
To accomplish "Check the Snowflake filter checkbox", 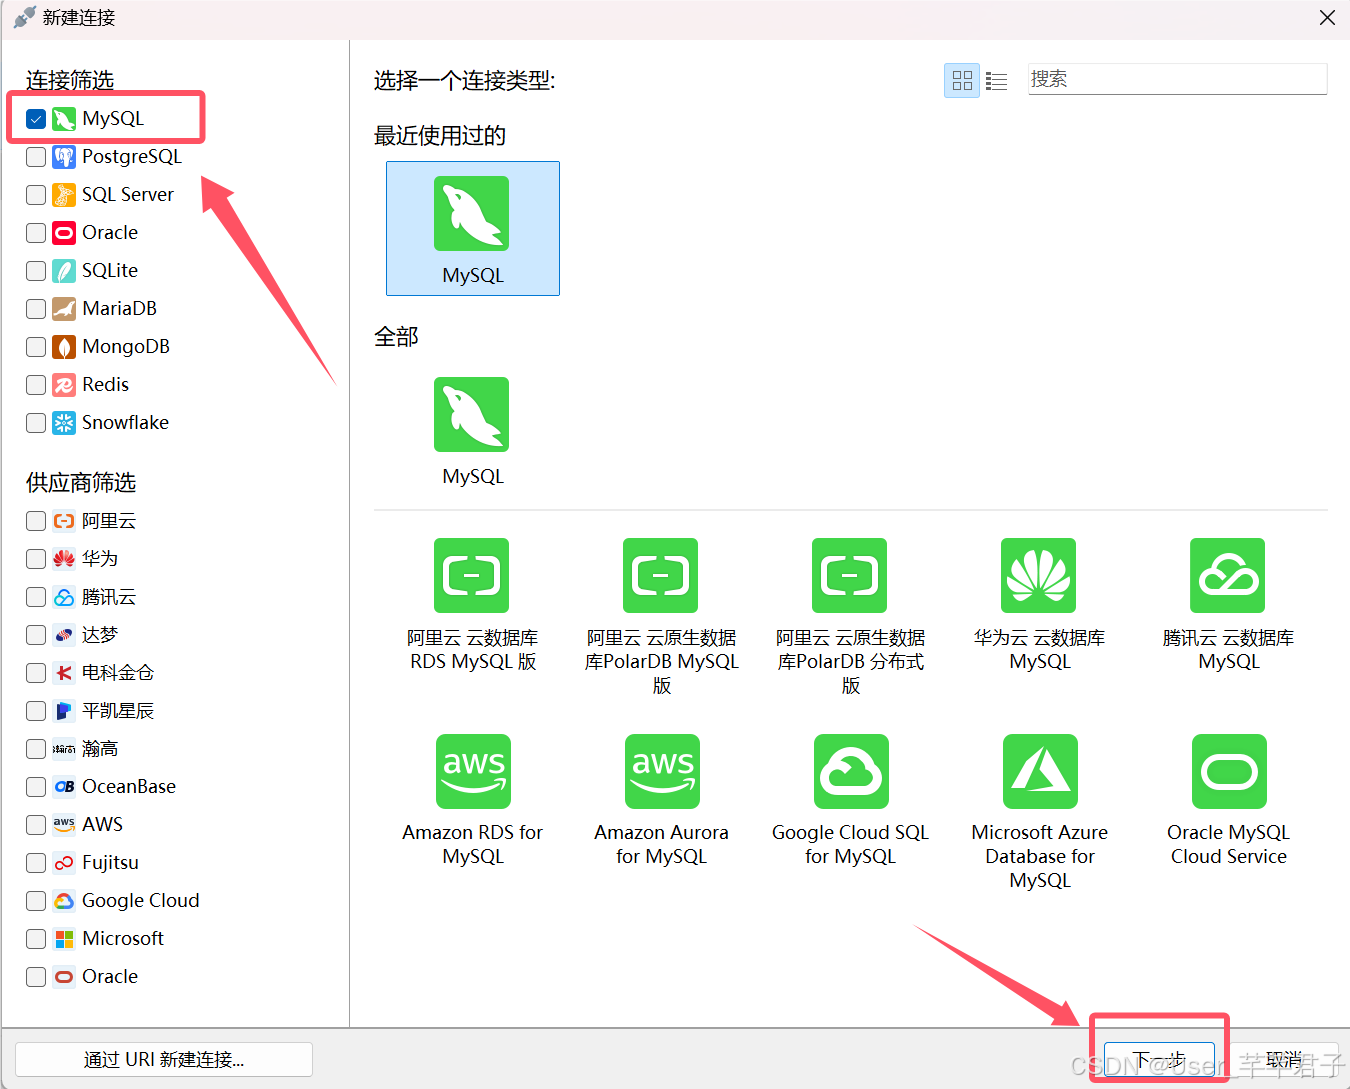I will coord(36,423).
